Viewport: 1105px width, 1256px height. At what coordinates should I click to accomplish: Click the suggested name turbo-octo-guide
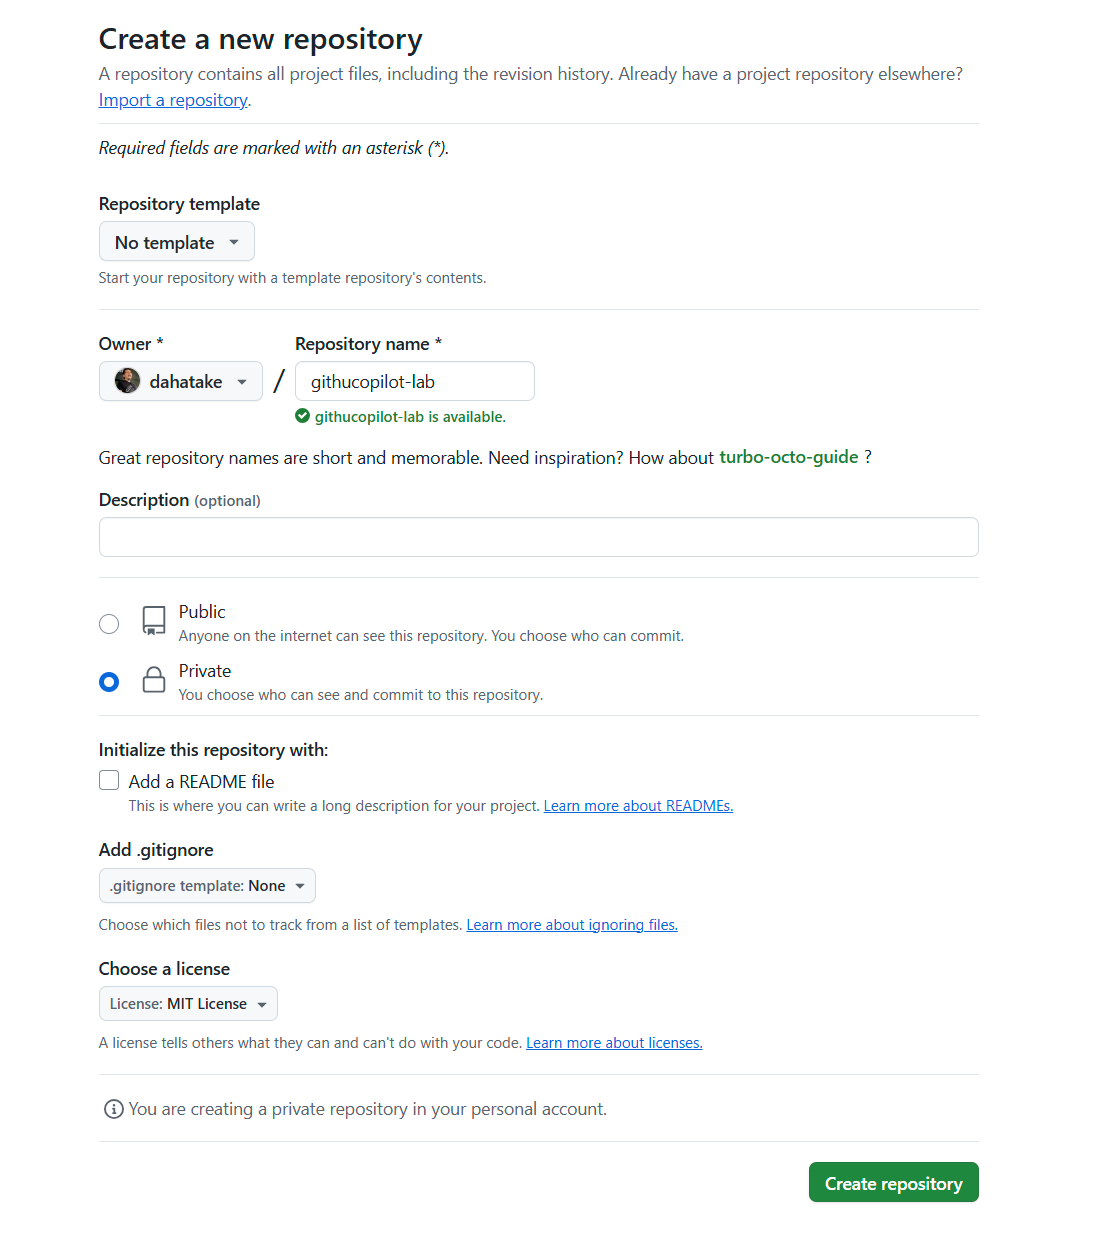789,457
